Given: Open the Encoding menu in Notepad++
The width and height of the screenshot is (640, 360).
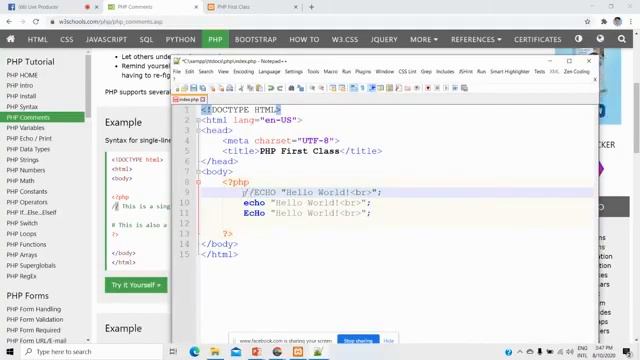Looking at the screenshot, I should (244, 71).
